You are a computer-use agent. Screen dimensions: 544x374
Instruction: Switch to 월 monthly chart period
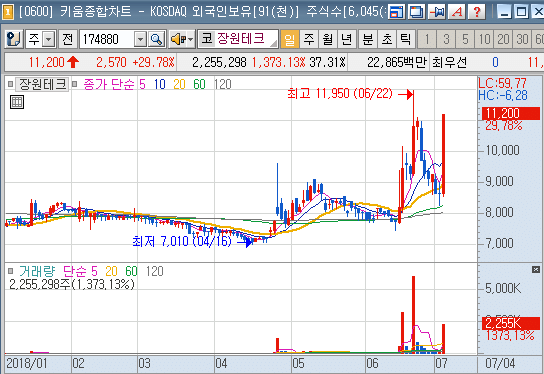point(328,39)
